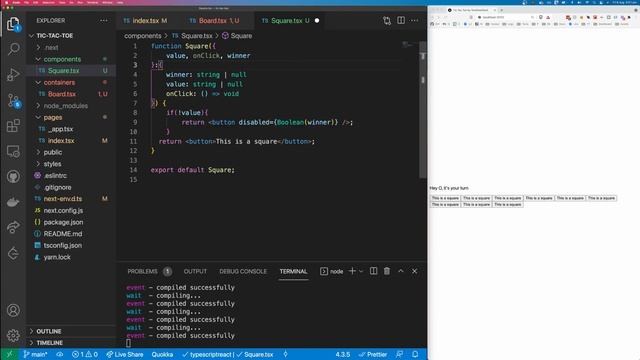This screenshot has height=360, width=640.
Task: Open the Remote Explorer view
Action: coord(13,151)
